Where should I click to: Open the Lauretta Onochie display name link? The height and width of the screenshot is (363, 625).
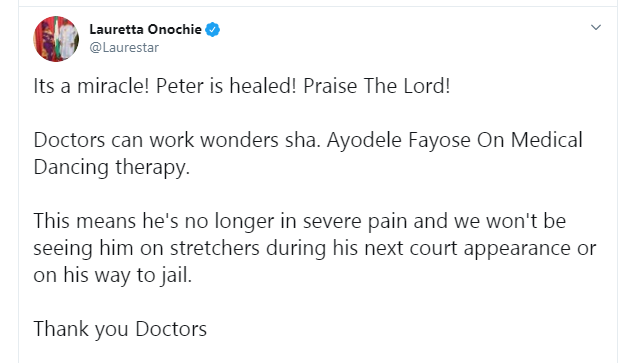[145, 29]
